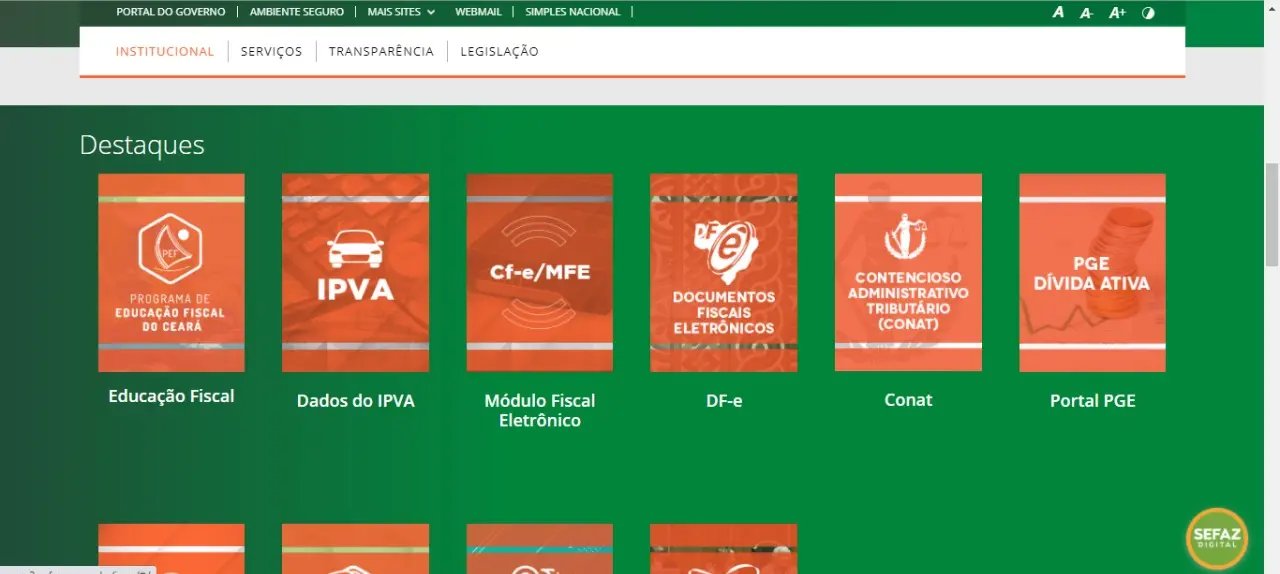The height and width of the screenshot is (574, 1280).
Task: Decrease font size with A- icon
Action: click(x=1087, y=13)
